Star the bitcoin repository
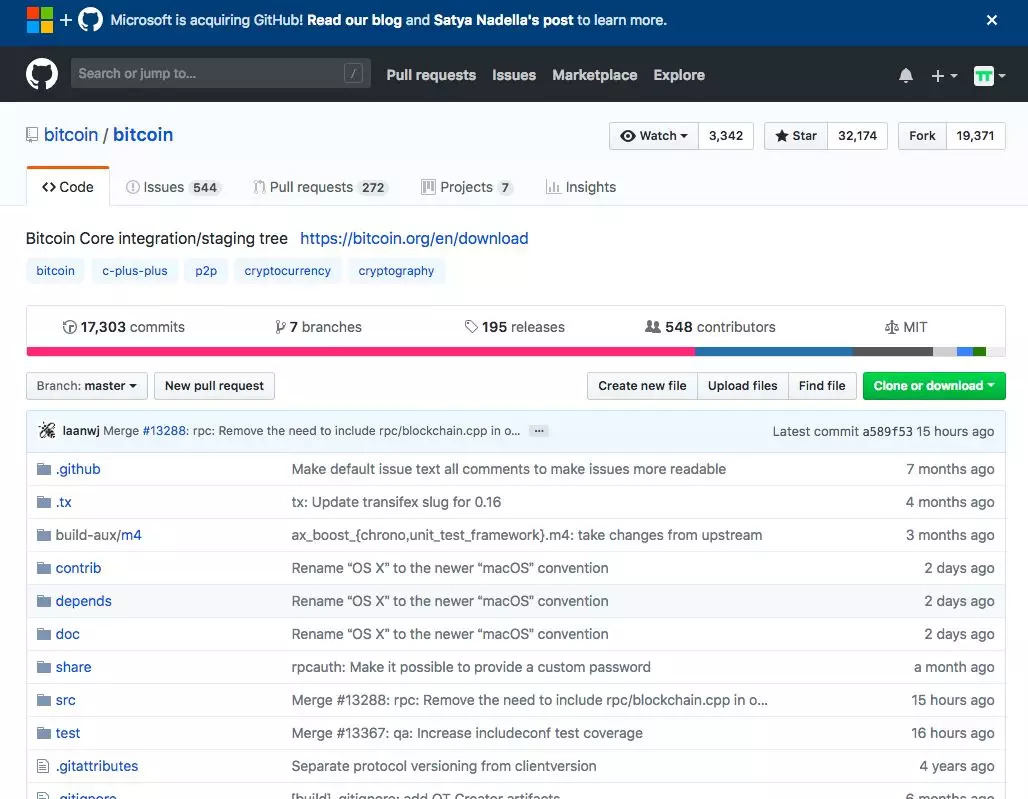The image size is (1028, 799). [796, 136]
